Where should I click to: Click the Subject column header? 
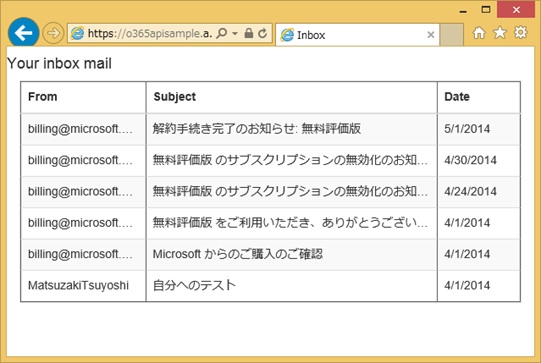(292, 97)
